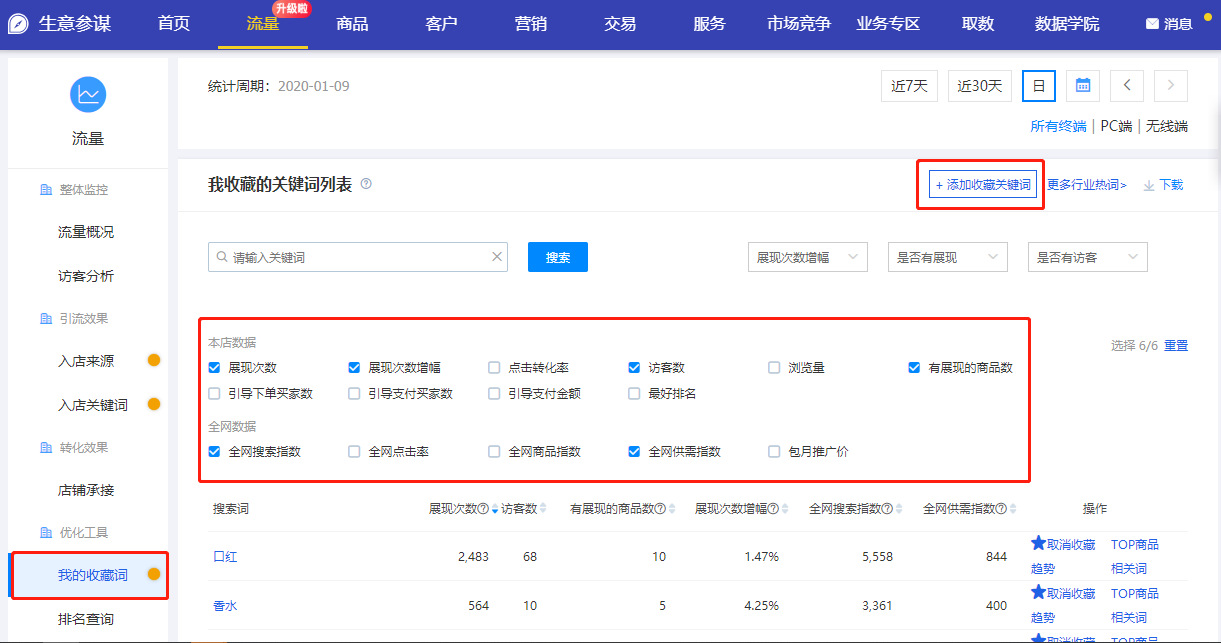This screenshot has height=643, width=1221.
Task: Enable the 引导下单买家数 checkbox
Action: (214, 394)
